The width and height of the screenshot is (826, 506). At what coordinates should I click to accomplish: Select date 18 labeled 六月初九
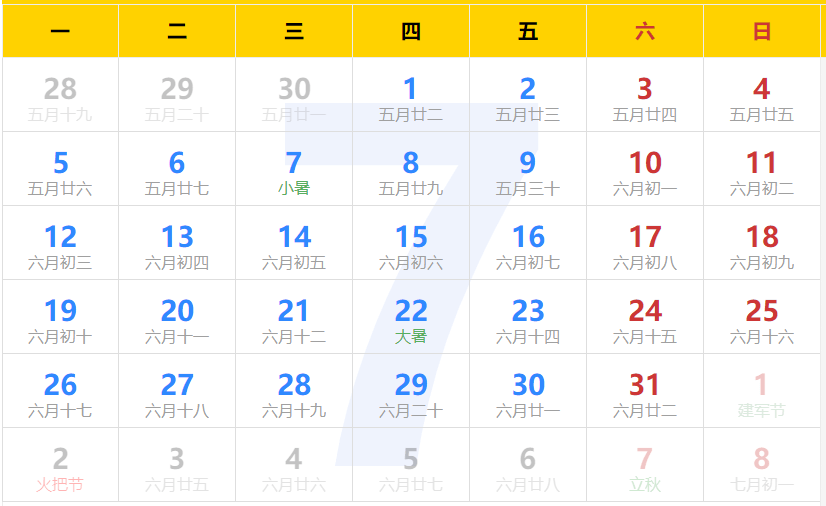(762, 243)
